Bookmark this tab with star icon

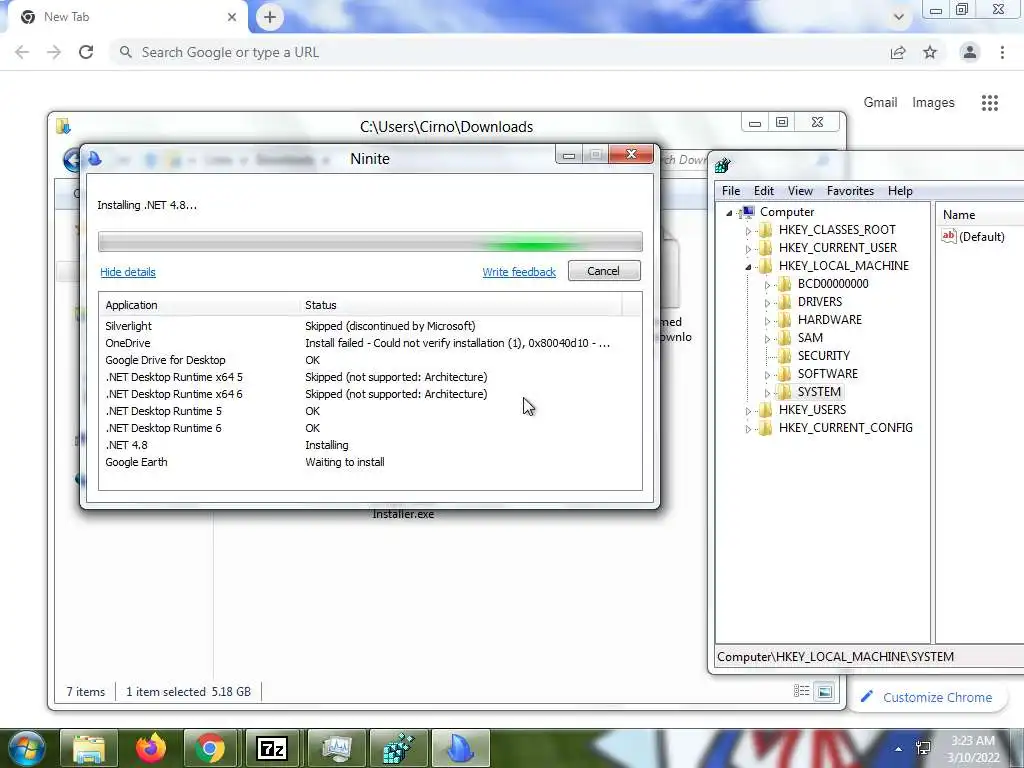click(x=930, y=52)
